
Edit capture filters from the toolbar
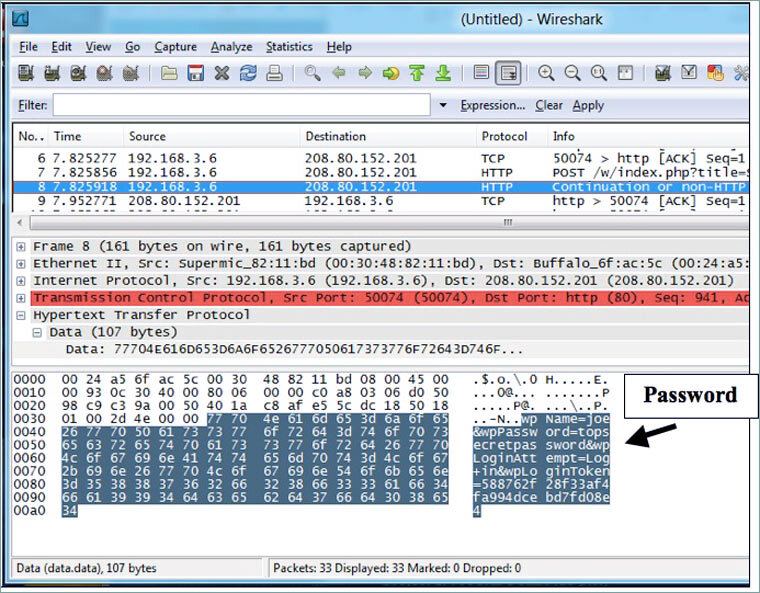(x=663, y=73)
